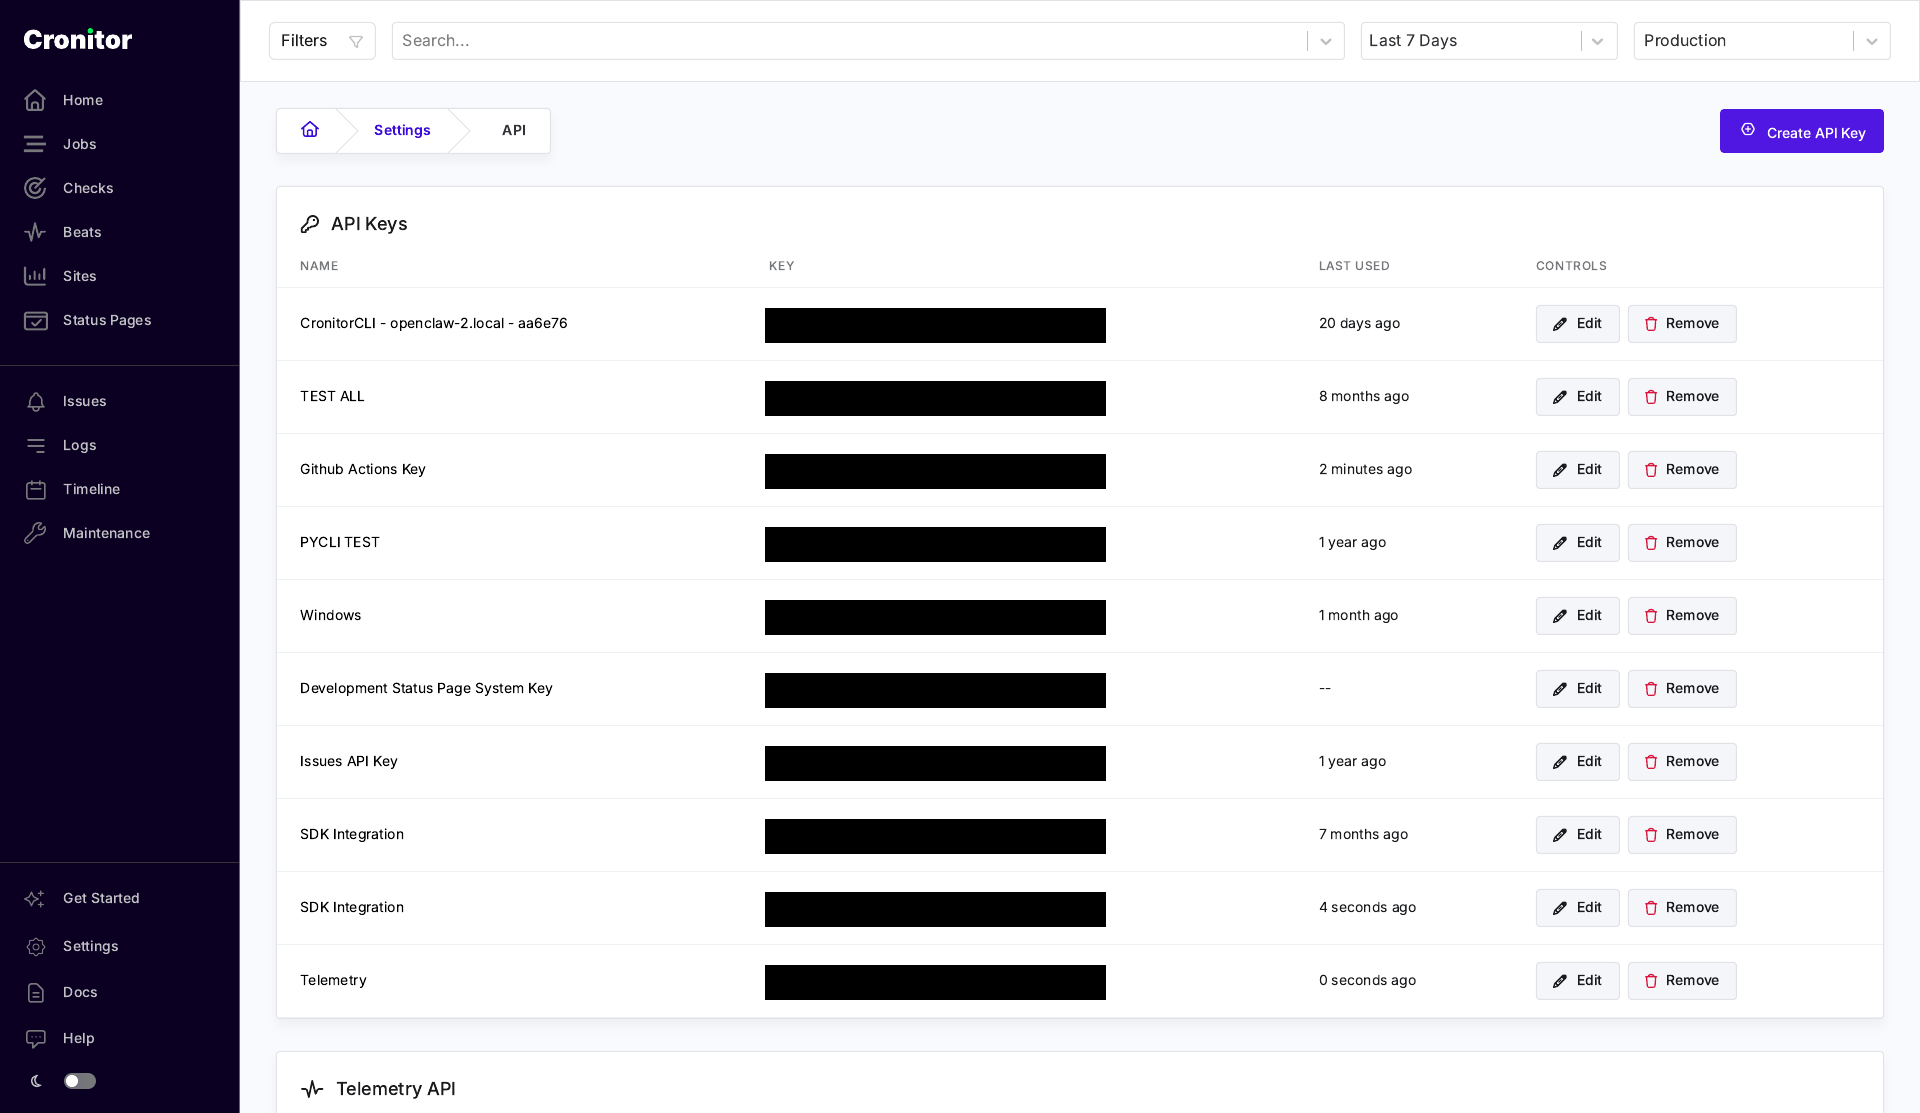Open the Production environment dropdown
The height and width of the screenshot is (1113, 1920).
pyautogui.click(x=1762, y=41)
